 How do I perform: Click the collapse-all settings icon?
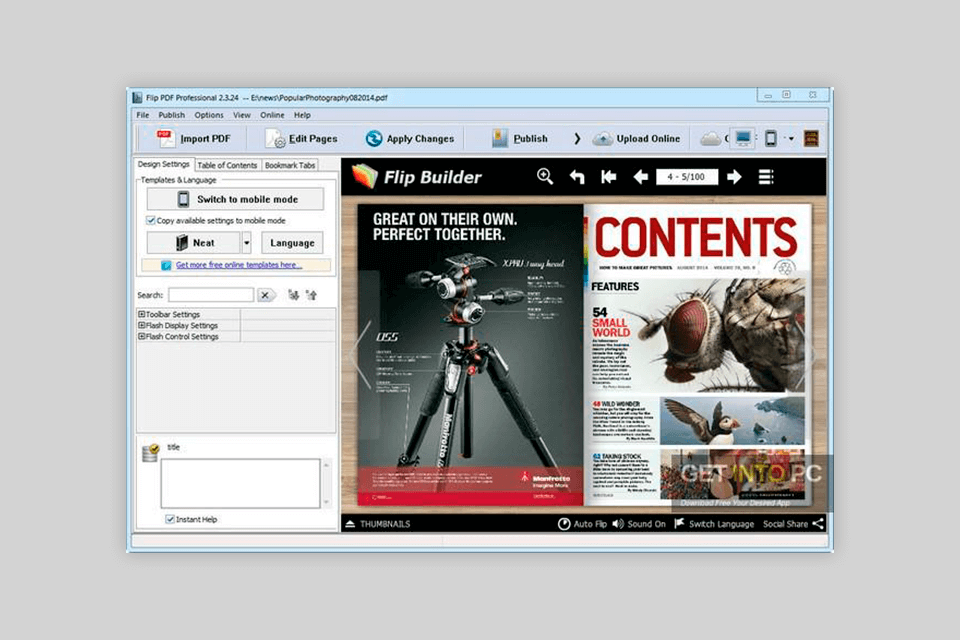pos(312,295)
